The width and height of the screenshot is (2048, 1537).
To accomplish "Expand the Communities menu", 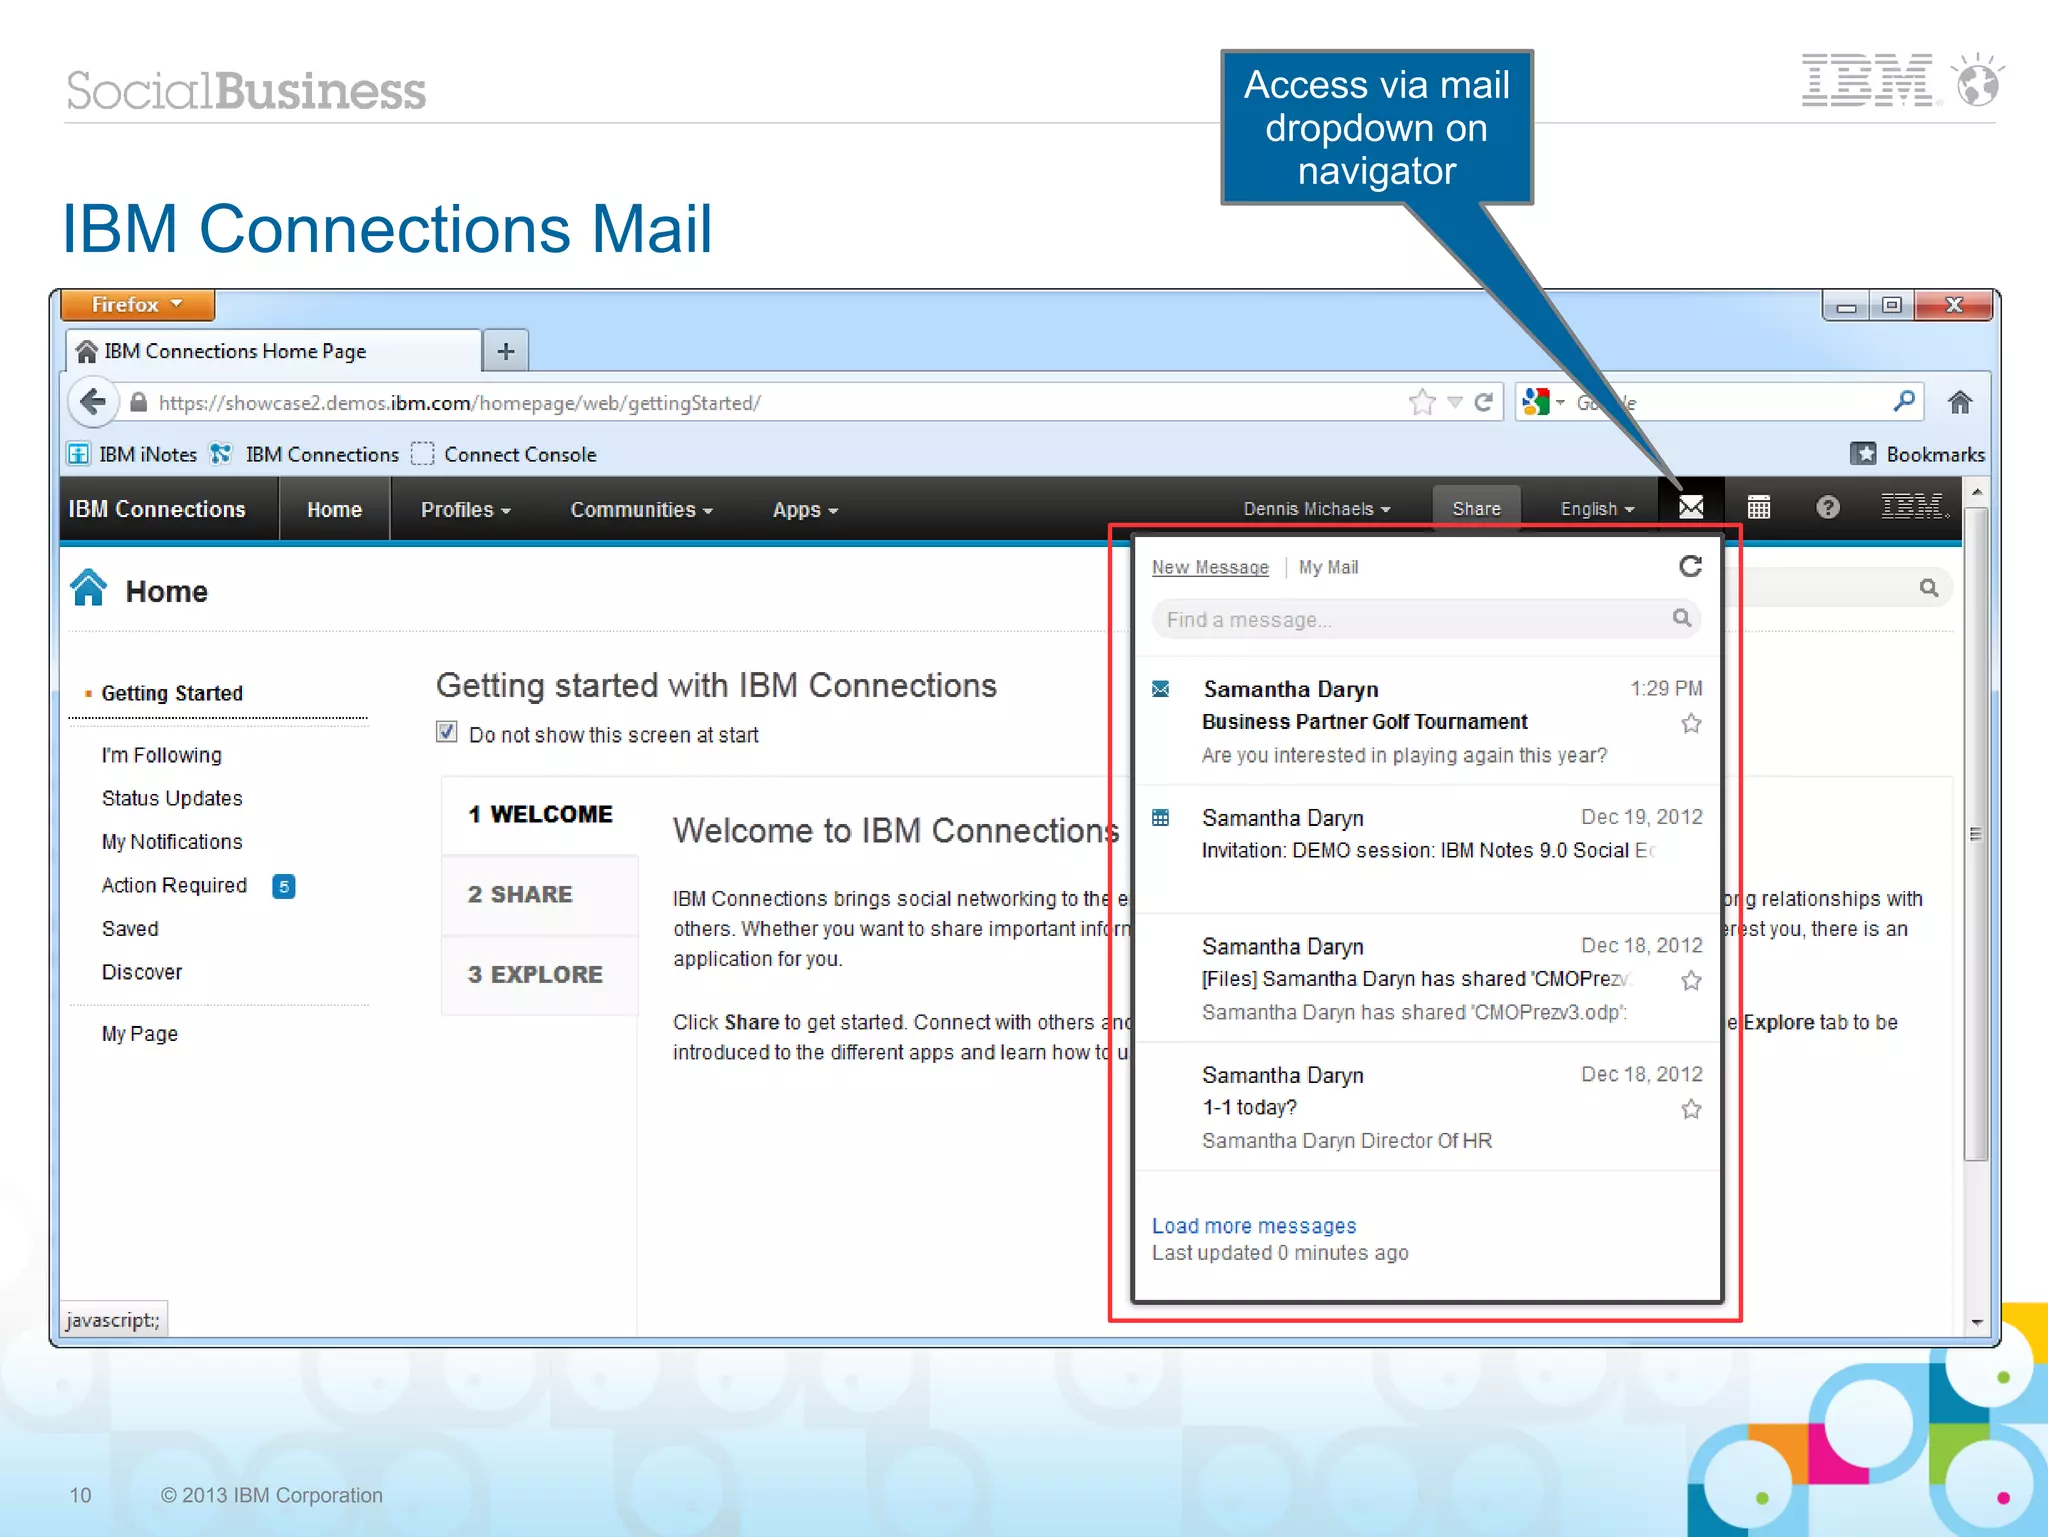I will (641, 509).
